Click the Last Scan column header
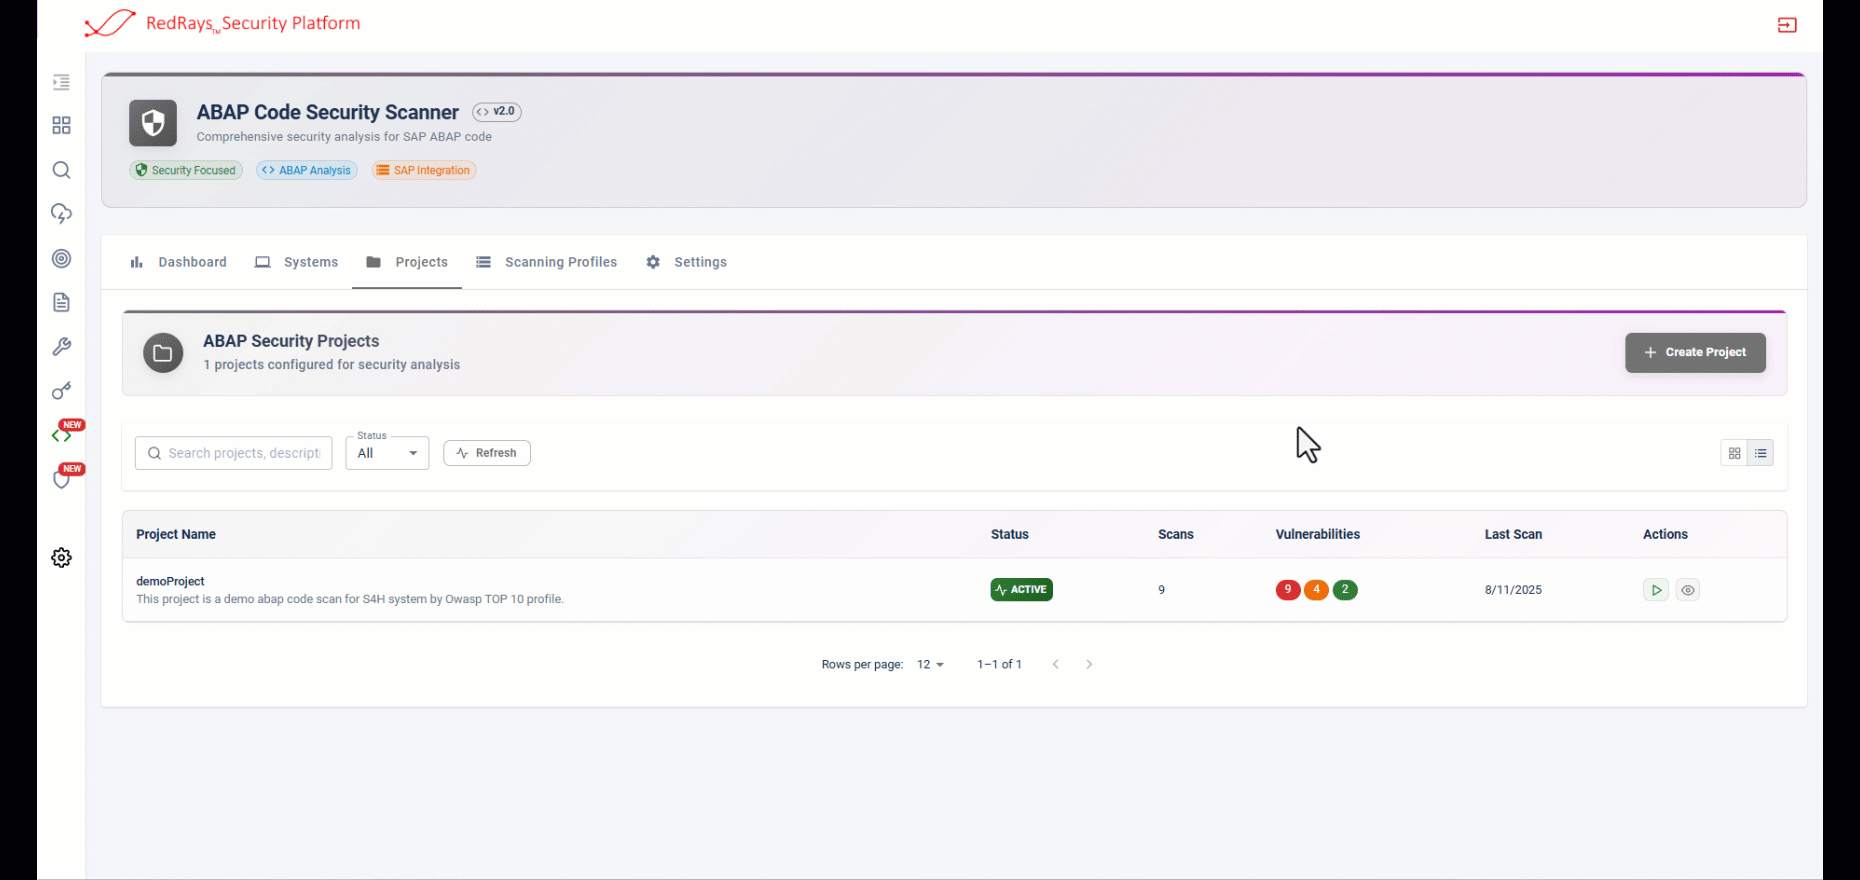1860x880 pixels. [x=1513, y=535]
